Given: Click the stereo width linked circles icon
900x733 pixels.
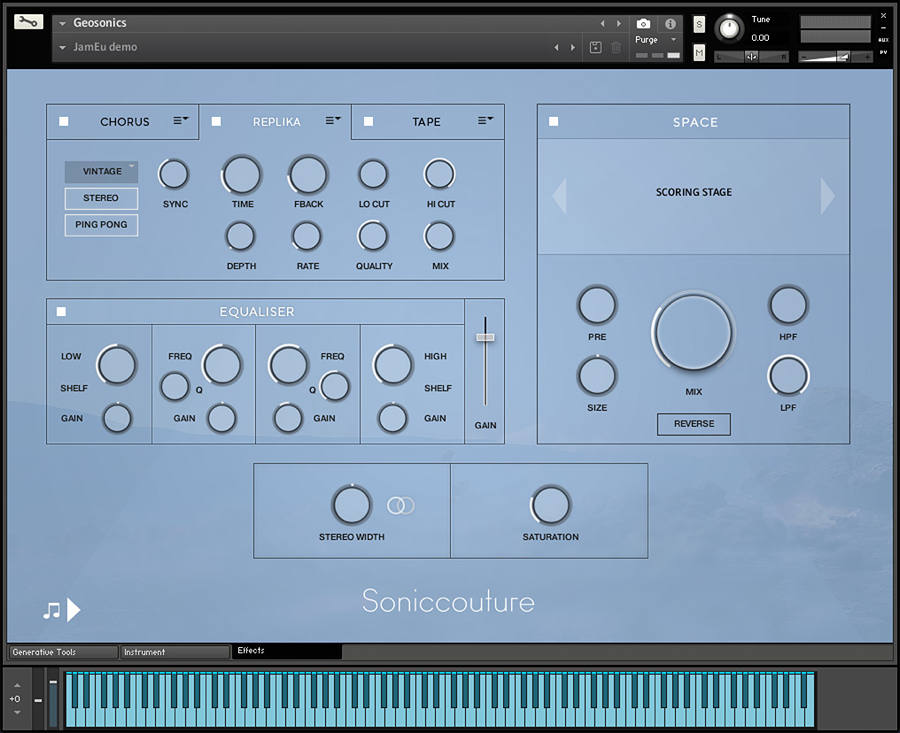Looking at the screenshot, I should point(400,506).
